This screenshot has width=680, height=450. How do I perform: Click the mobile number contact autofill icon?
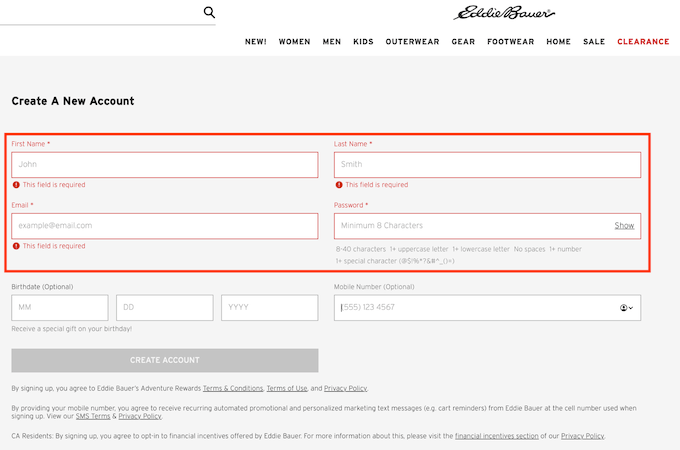click(x=626, y=308)
